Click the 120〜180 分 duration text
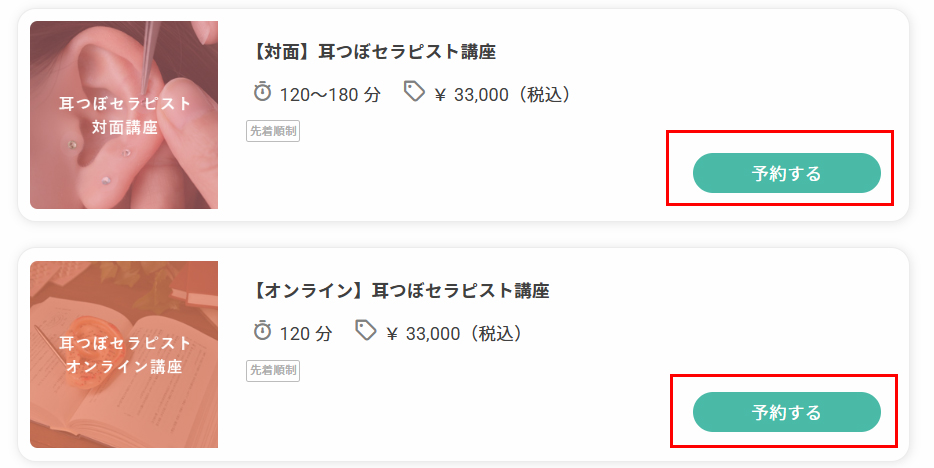 point(330,95)
